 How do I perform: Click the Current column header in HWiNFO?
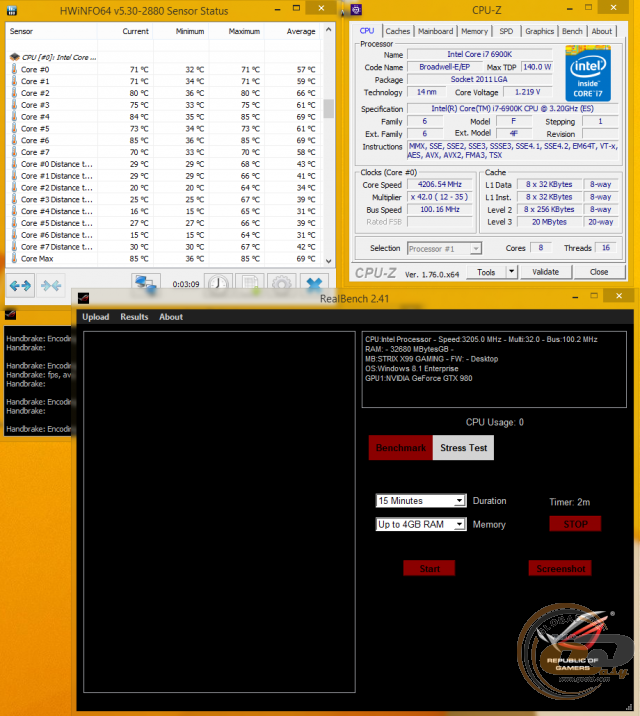coord(125,31)
